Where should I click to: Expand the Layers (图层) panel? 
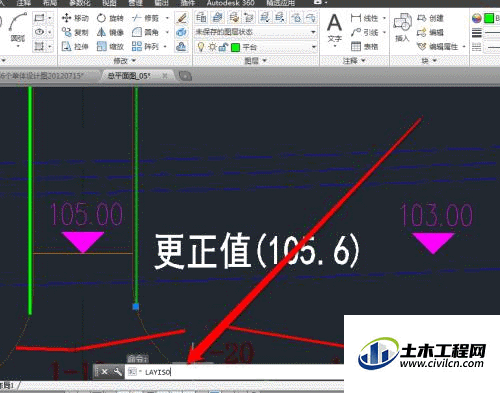pyautogui.click(x=255, y=61)
